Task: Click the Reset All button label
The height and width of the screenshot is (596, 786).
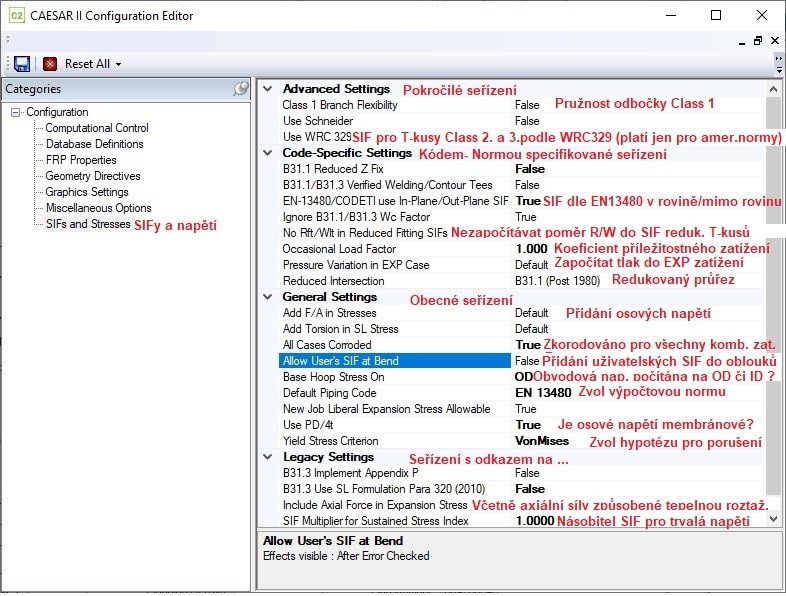Action: tap(87, 64)
